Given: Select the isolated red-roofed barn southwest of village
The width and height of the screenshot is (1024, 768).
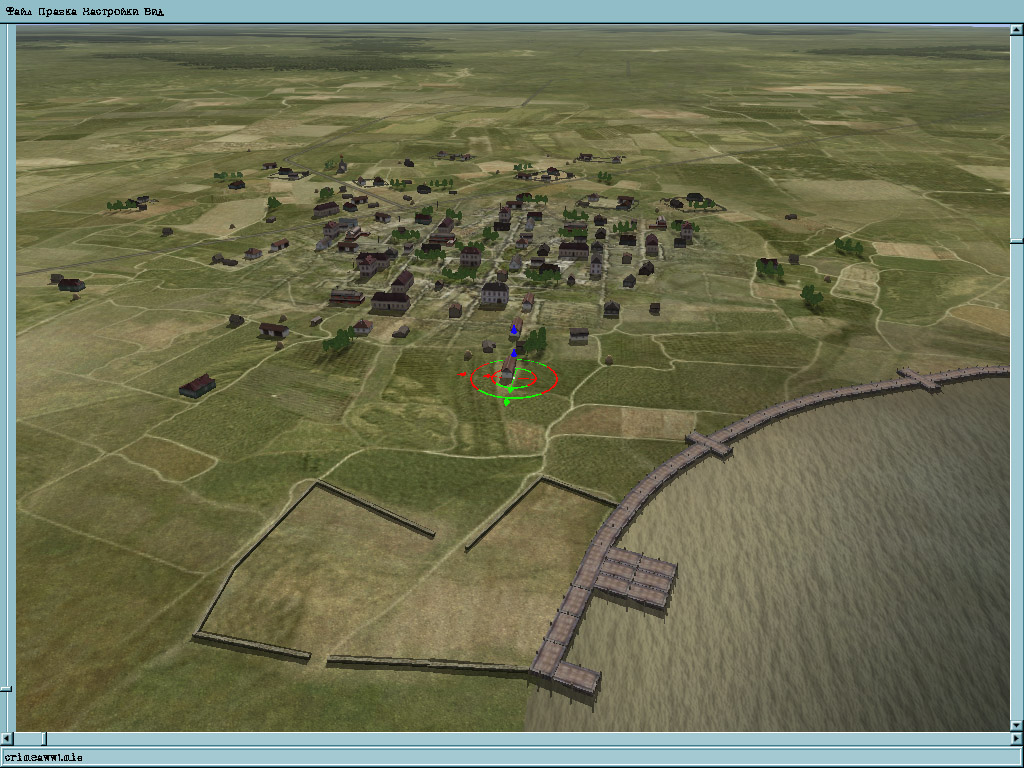Looking at the screenshot, I should pos(197,385).
